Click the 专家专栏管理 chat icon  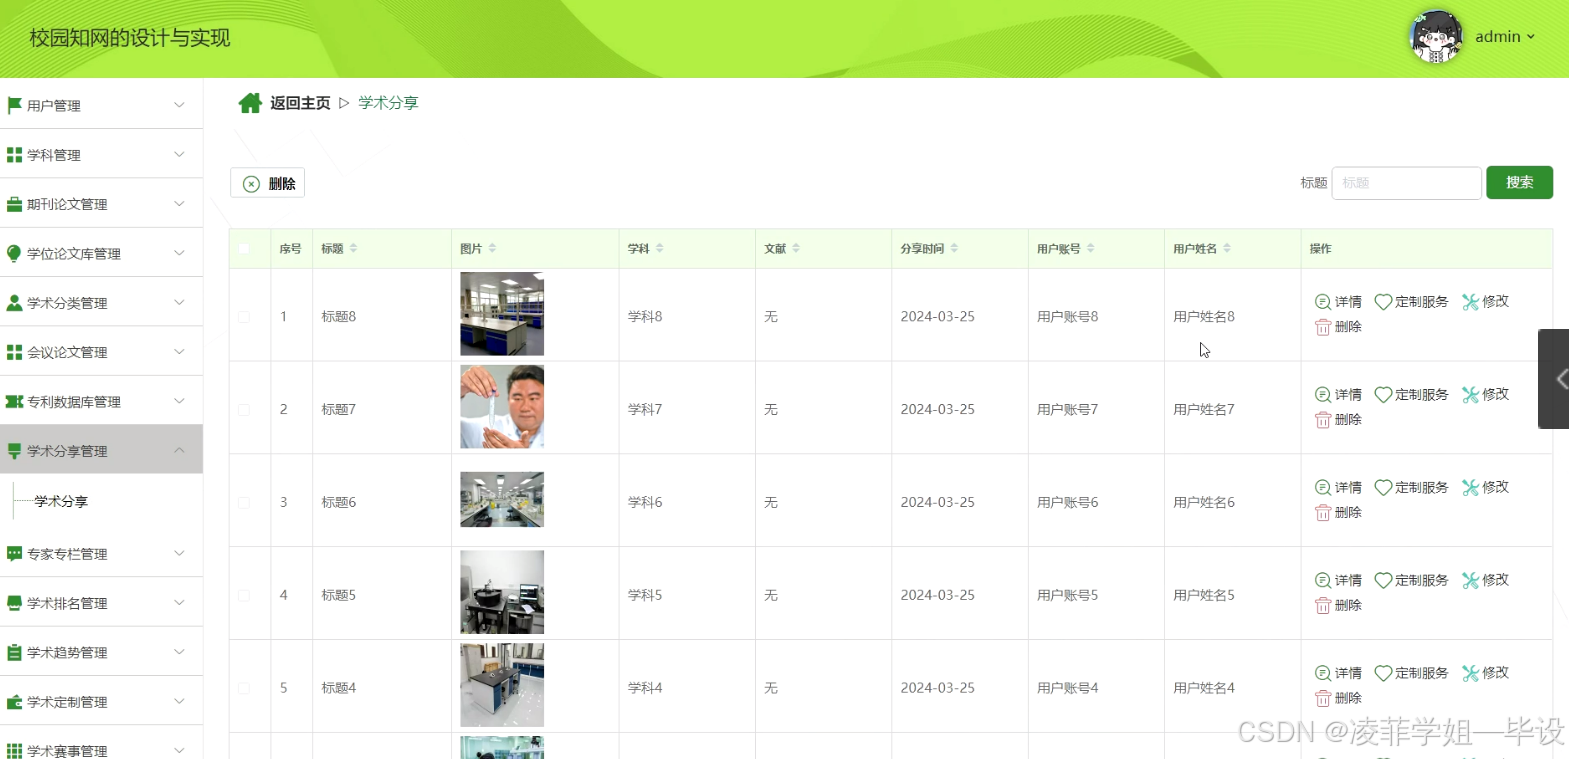(14, 554)
